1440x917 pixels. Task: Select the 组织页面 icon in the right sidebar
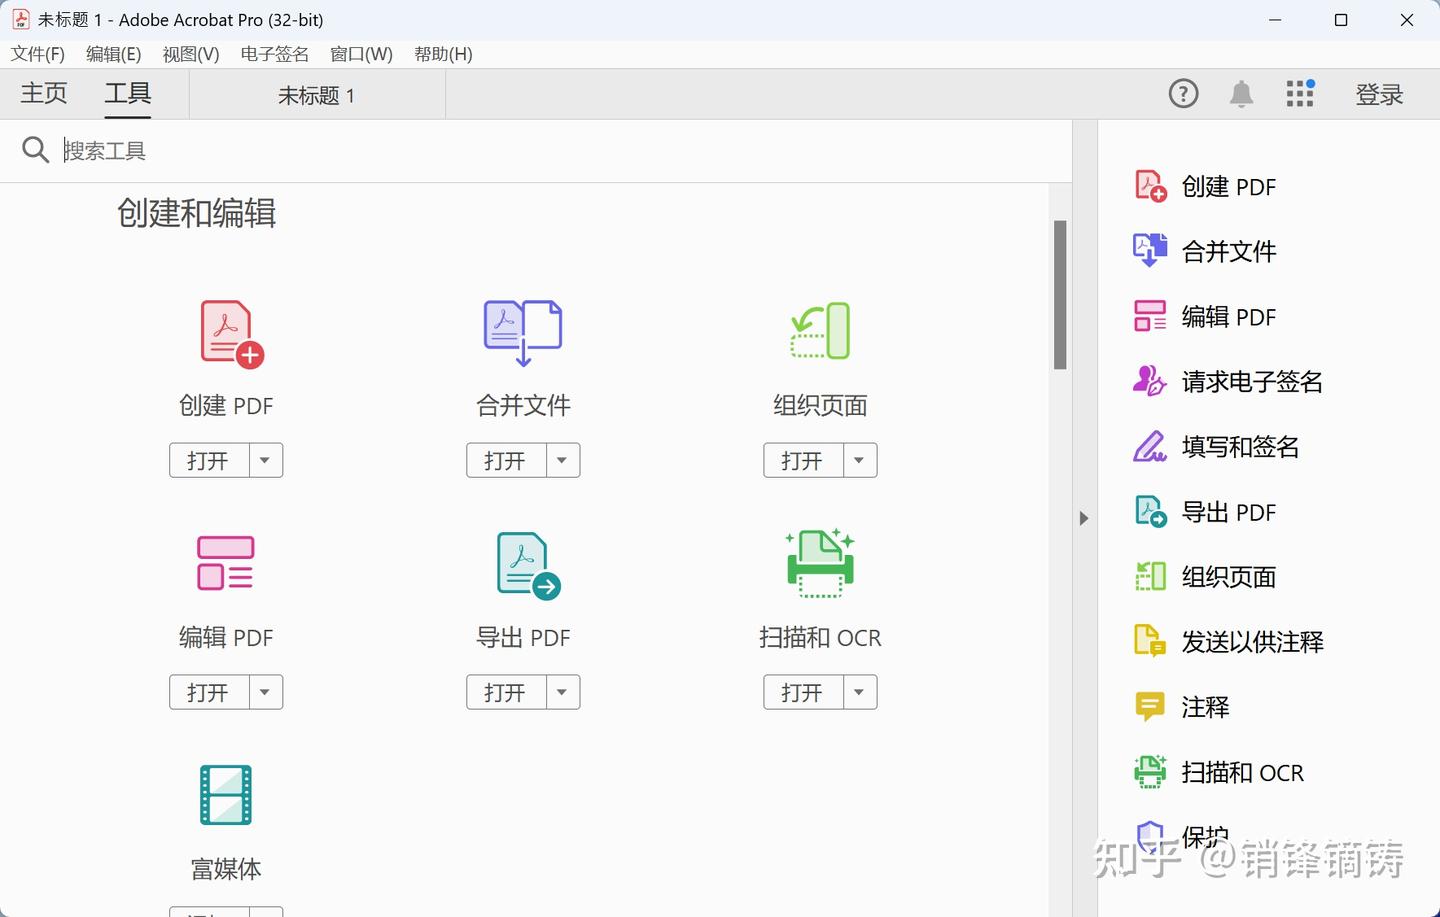coord(1150,576)
